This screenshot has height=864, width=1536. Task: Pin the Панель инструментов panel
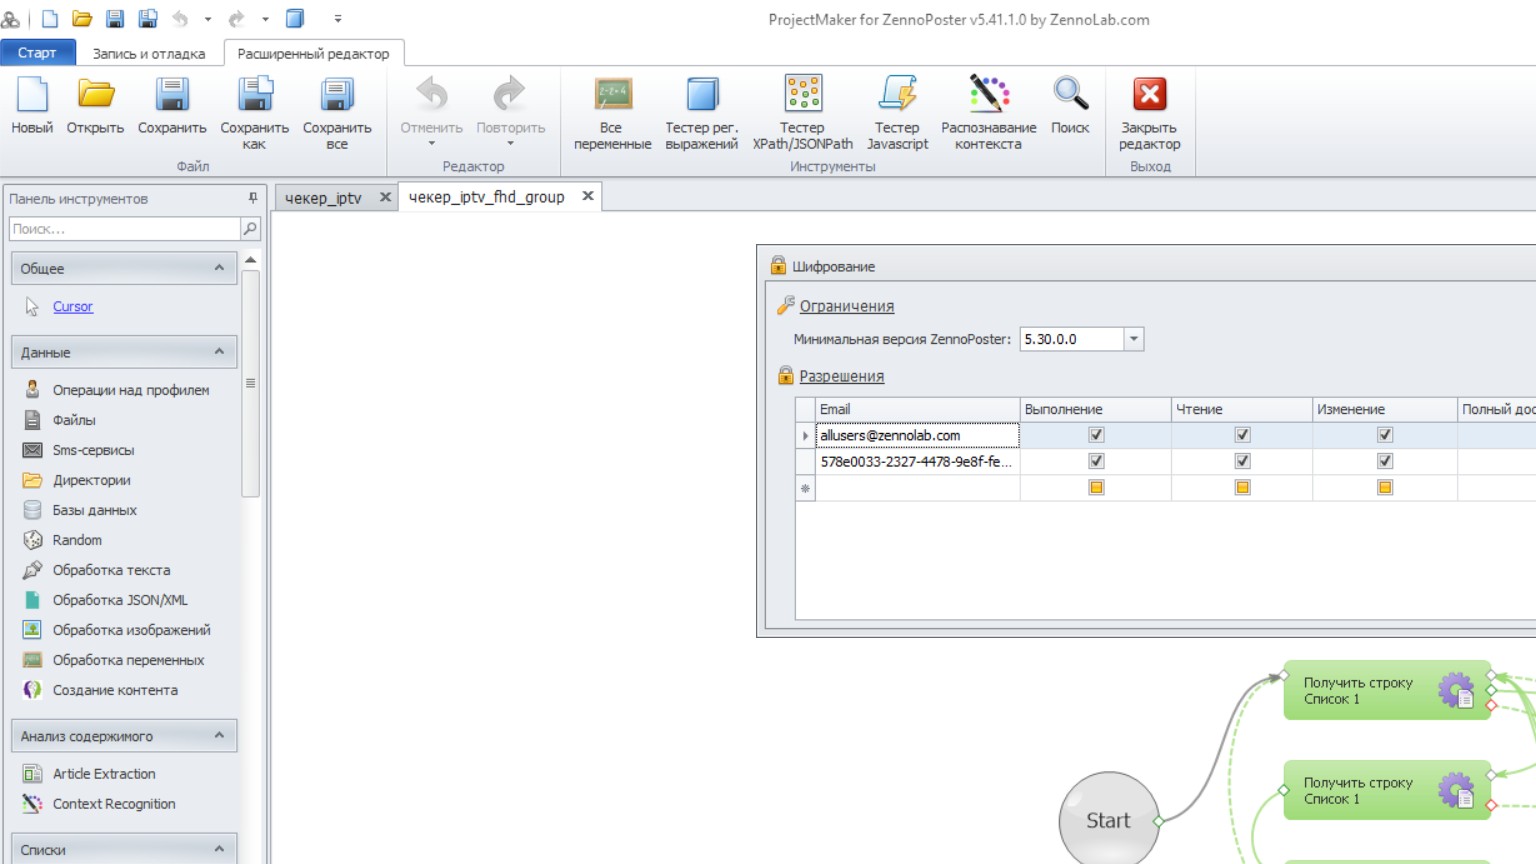[252, 198]
